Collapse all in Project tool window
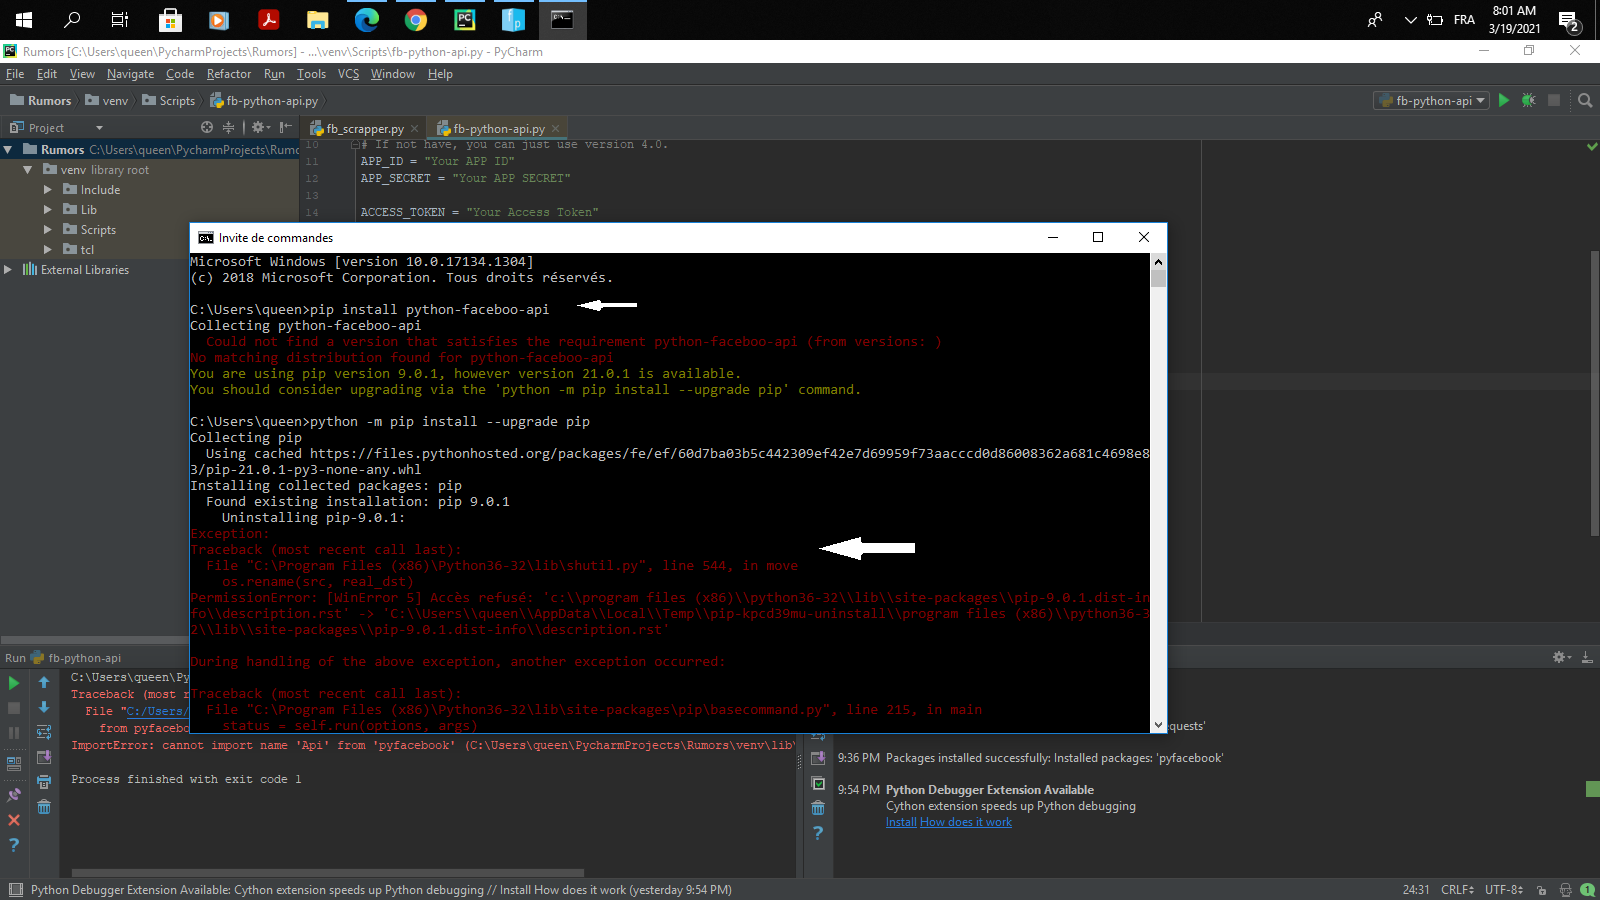 pyautogui.click(x=228, y=127)
